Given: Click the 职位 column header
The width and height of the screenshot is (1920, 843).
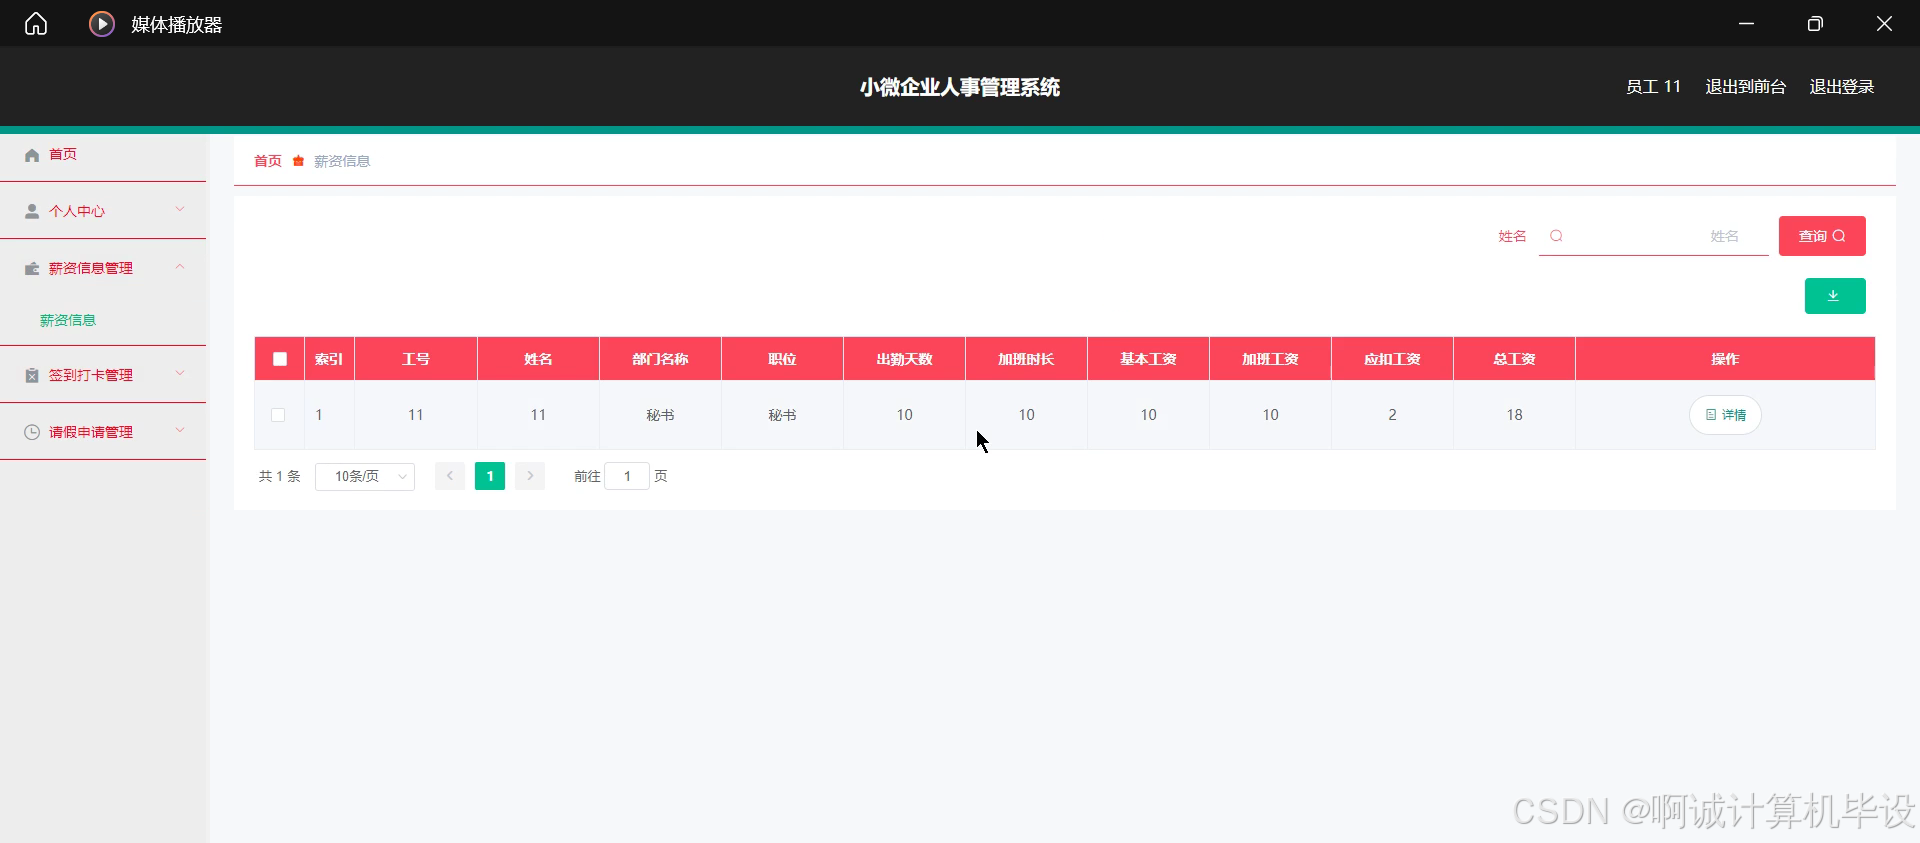Looking at the screenshot, I should click(782, 359).
